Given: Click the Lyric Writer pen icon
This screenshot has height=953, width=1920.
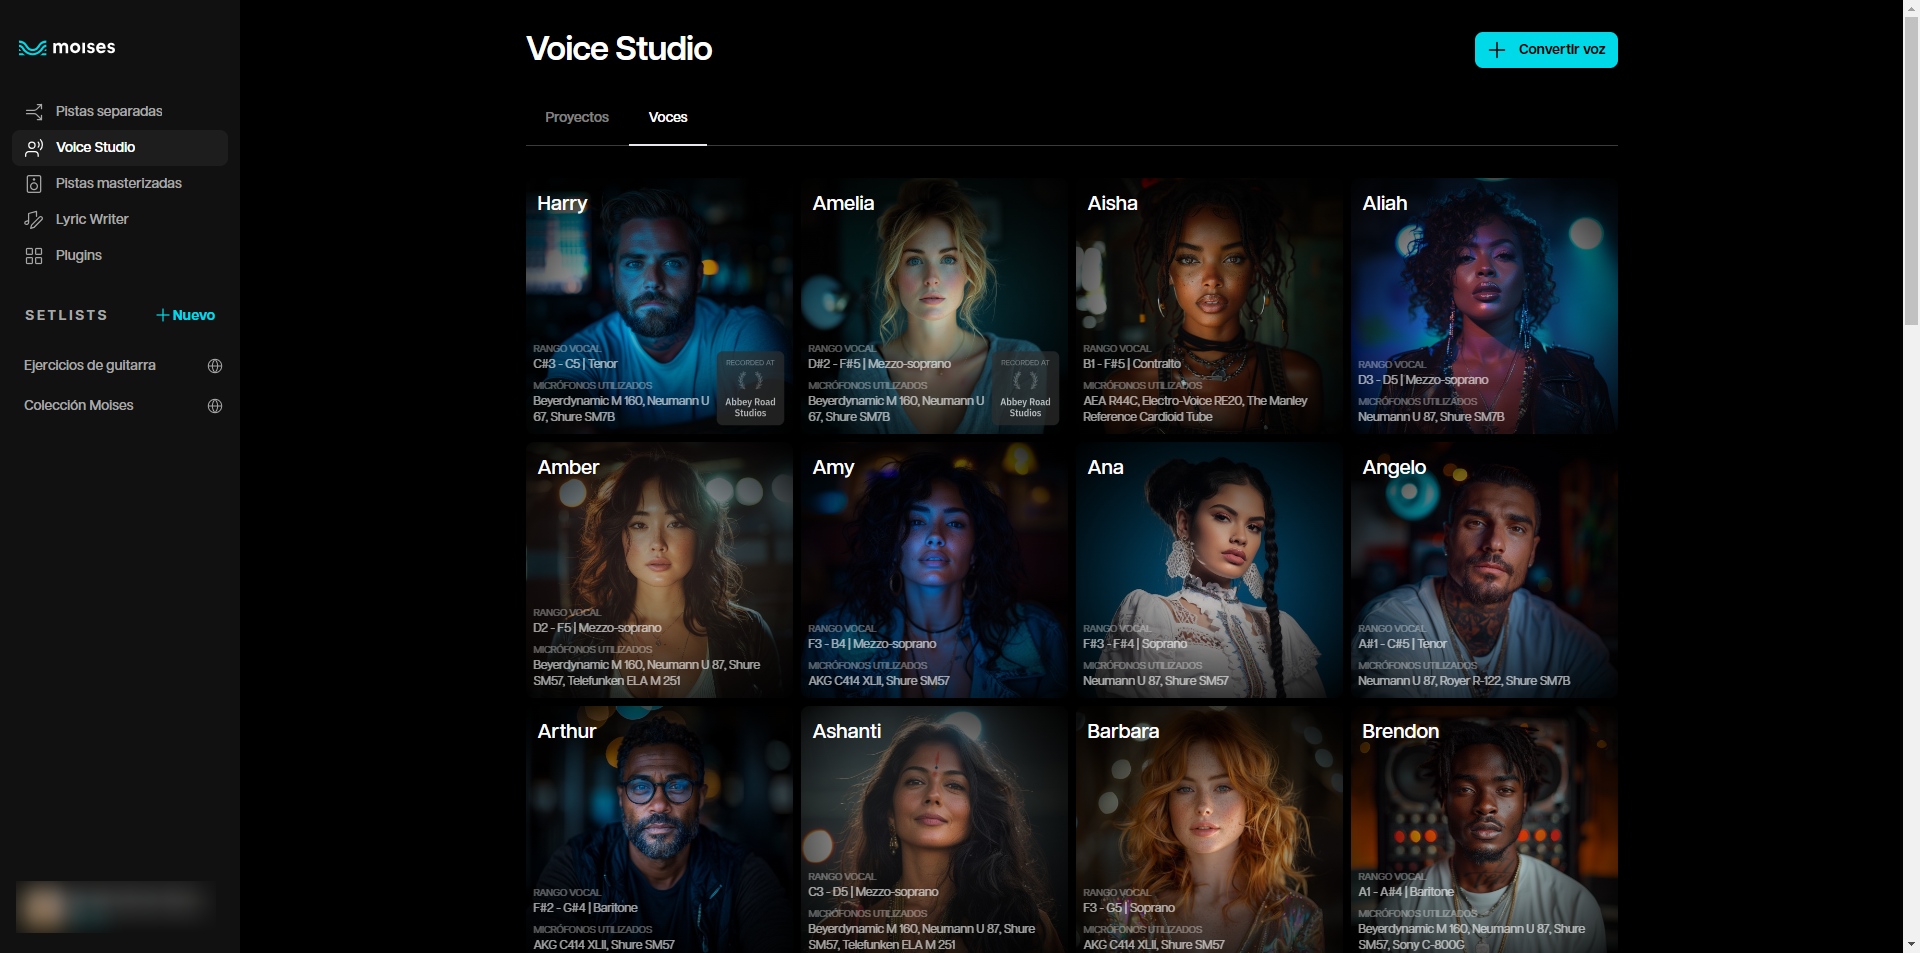Looking at the screenshot, I should (34, 220).
